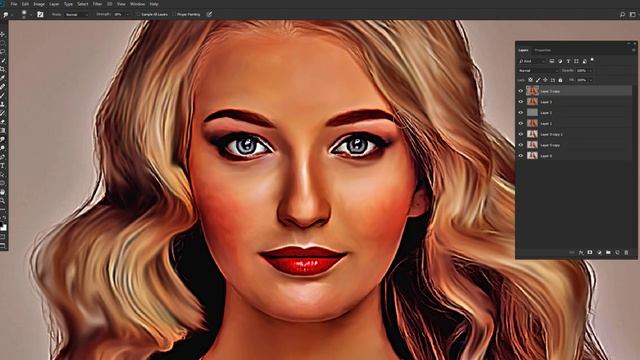640x360 pixels.
Task: Select the Layer 2 gray thumbnail
Action: pyautogui.click(x=532, y=112)
